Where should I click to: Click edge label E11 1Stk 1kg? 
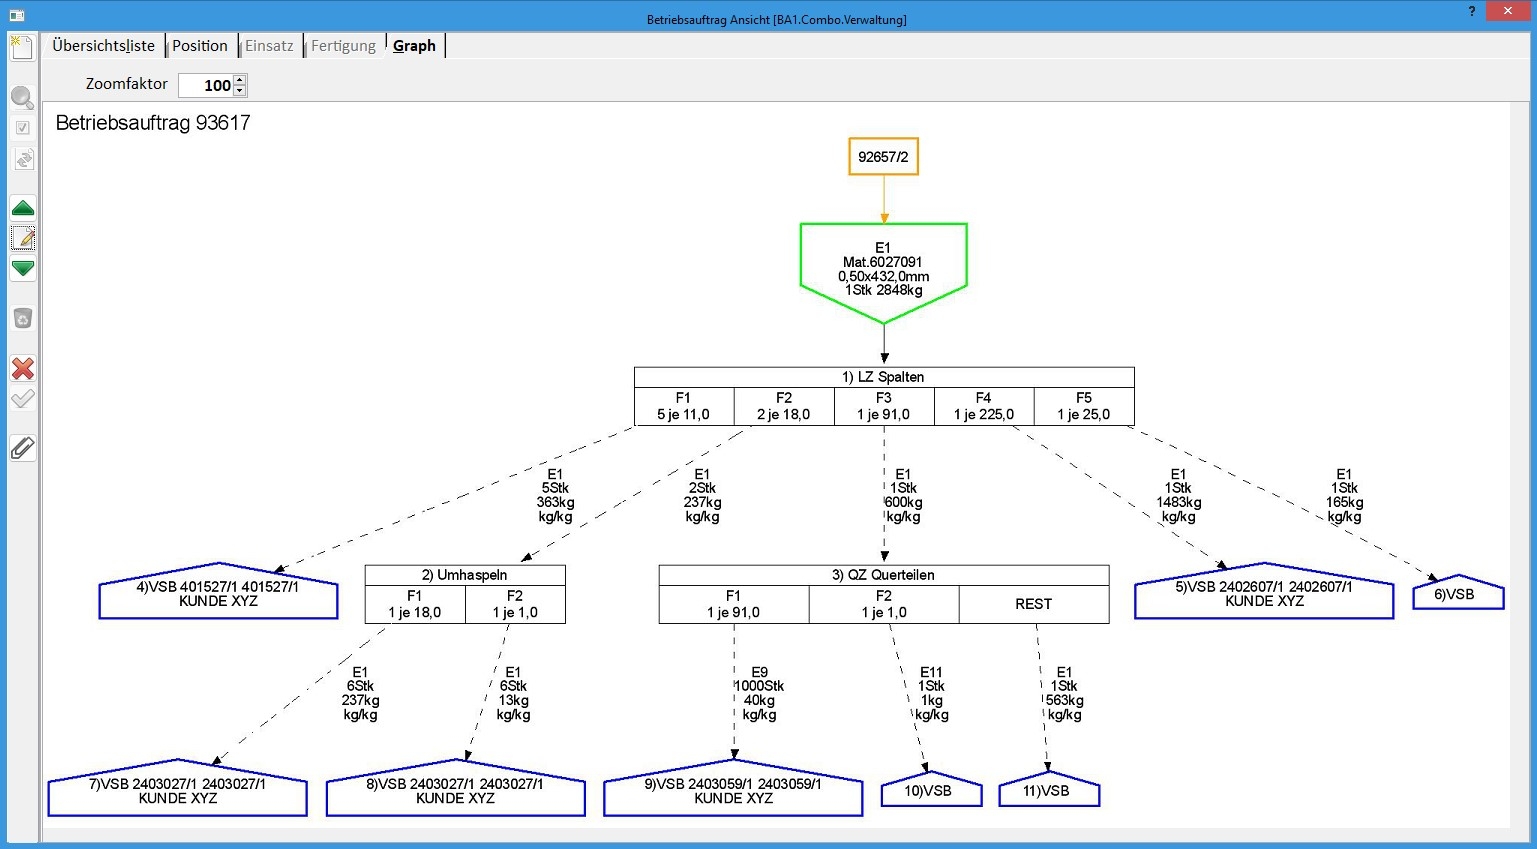(931, 694)
